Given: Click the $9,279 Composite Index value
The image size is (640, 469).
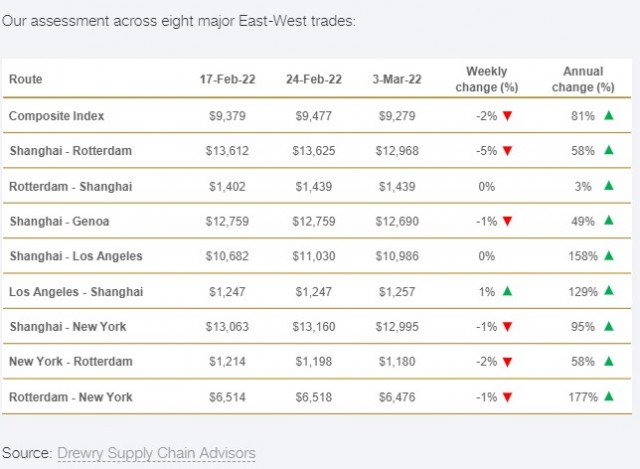Looking at the screenshot, I should click(397, 116).
